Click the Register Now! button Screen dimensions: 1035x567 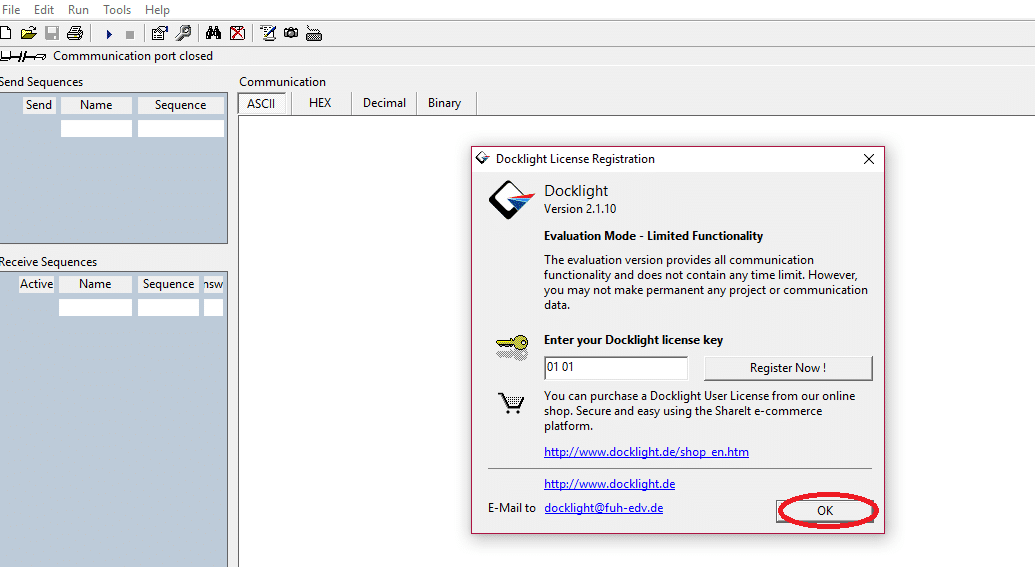click(x=788, y=368)
